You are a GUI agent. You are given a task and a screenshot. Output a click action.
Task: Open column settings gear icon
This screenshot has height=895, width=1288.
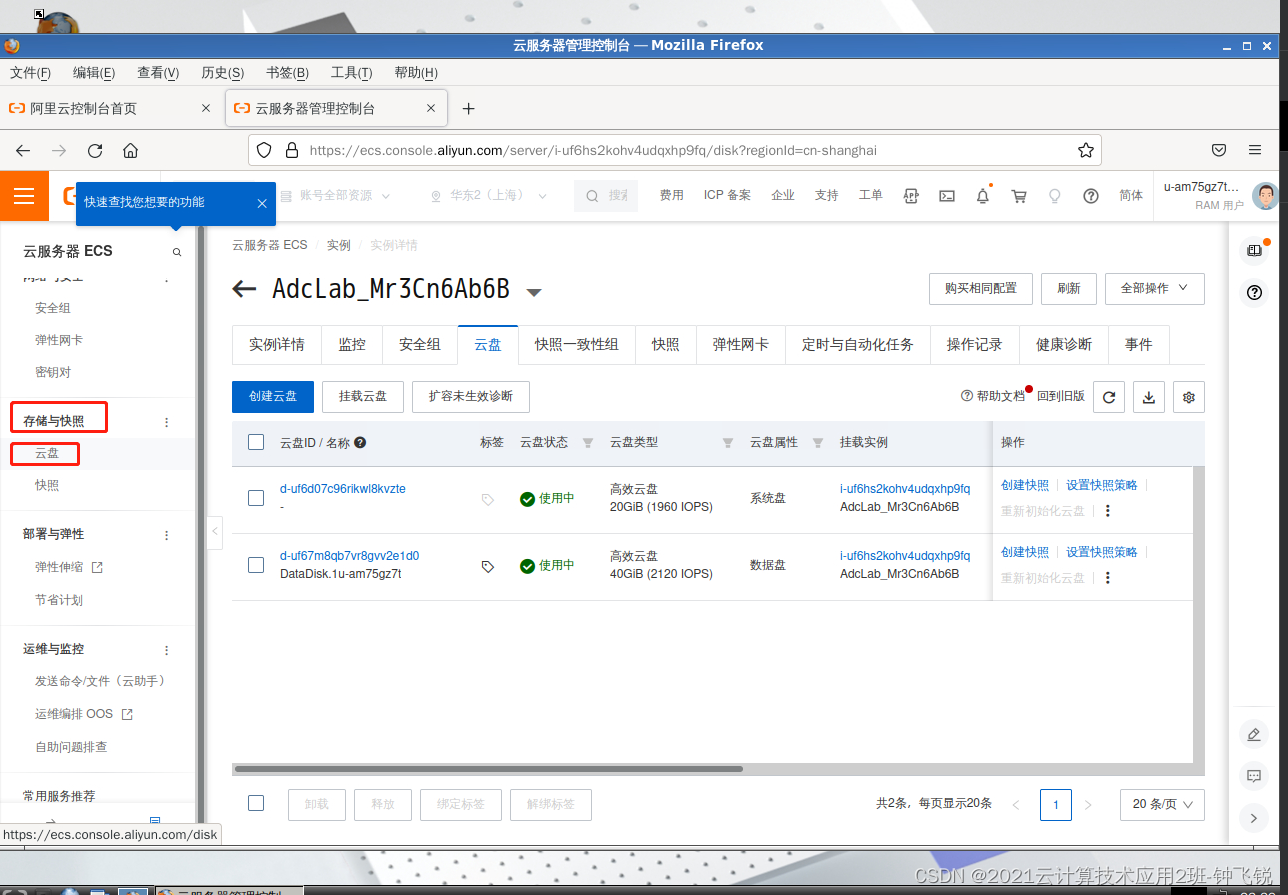[x=1189, y=397]
